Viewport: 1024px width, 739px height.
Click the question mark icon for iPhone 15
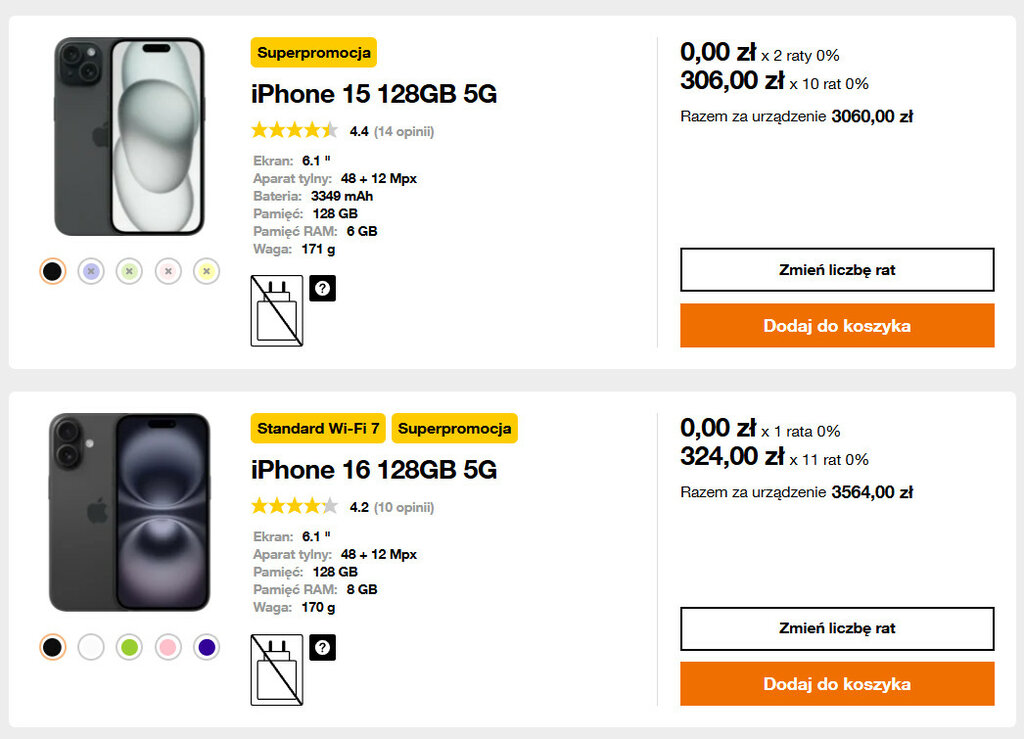(x=322, y=288)
